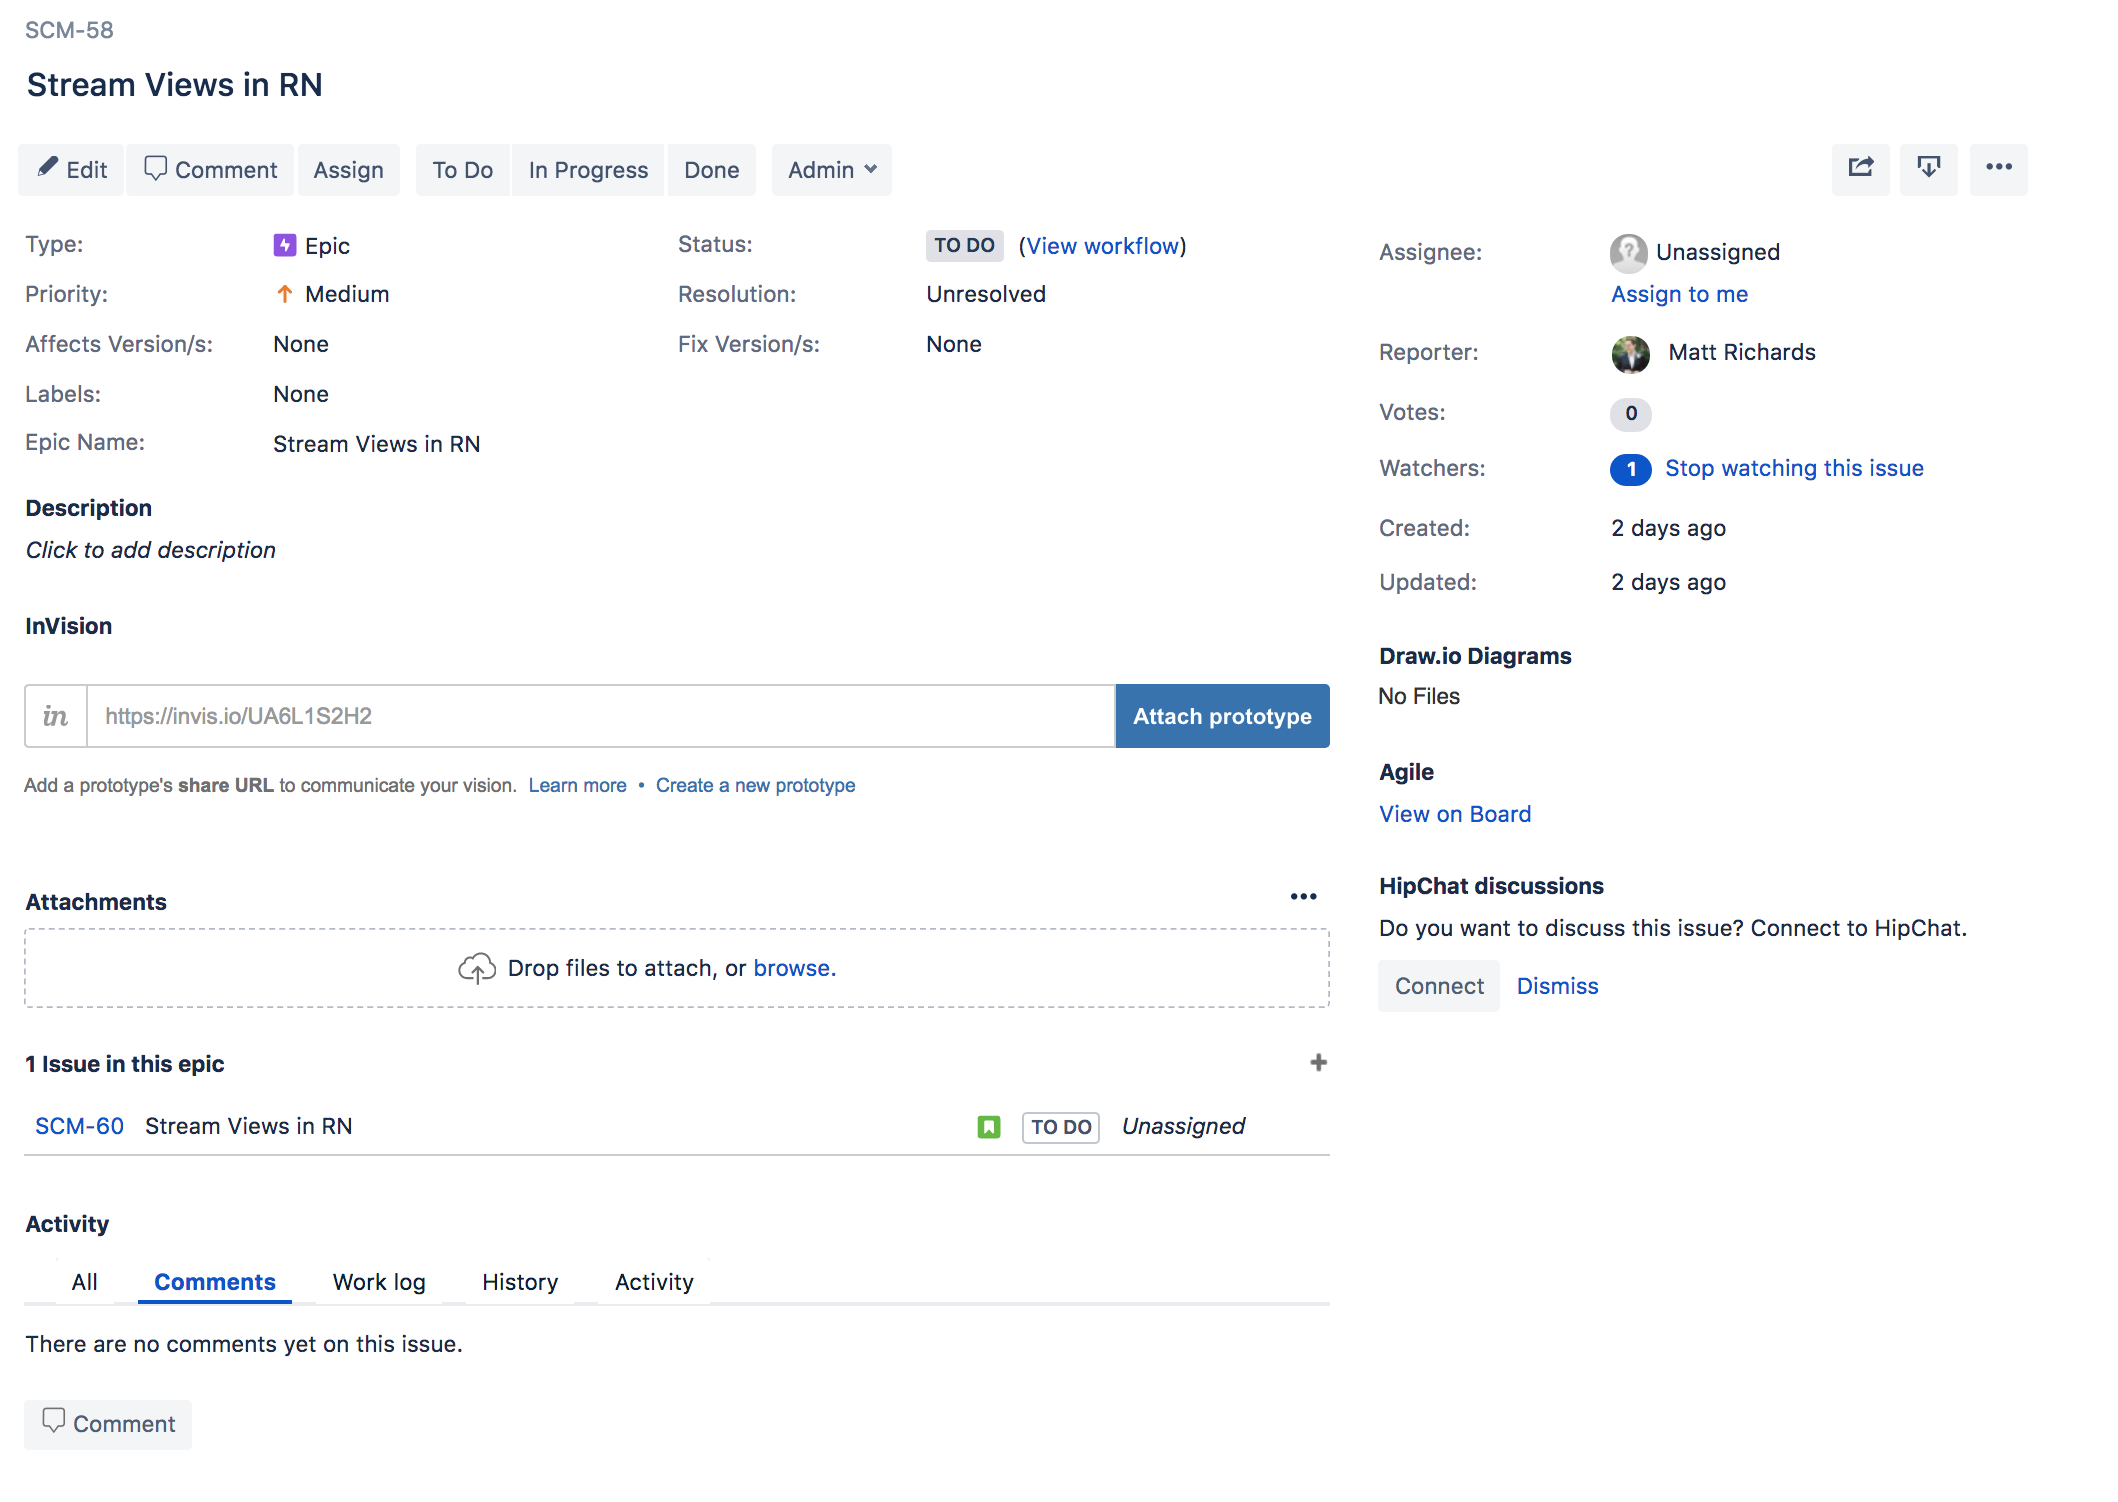Click the cloud upload icon in attachments
Screen dimensions: 2118x1502
tap(477, 968)
